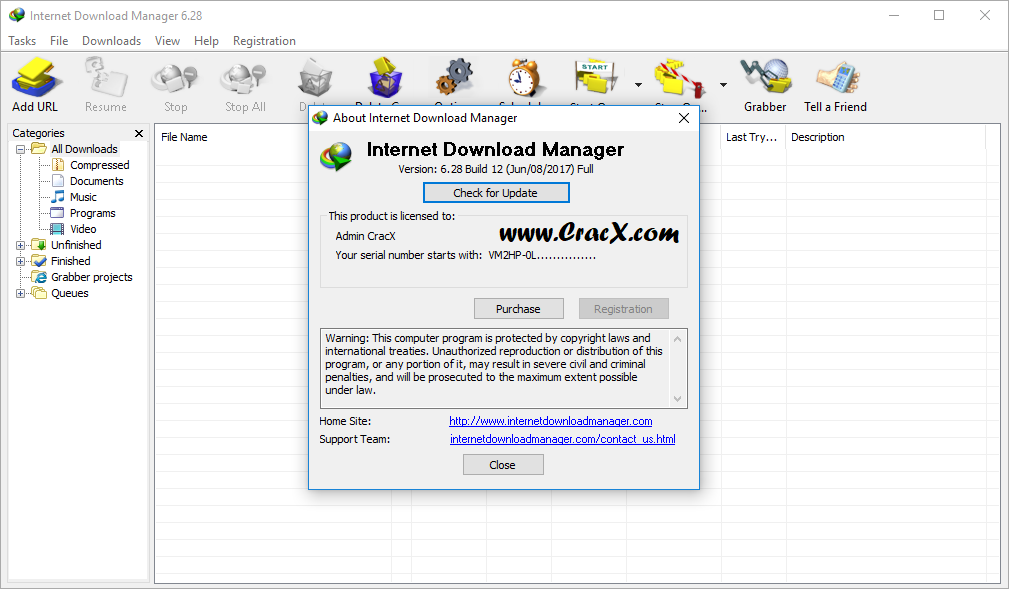
Task: Open the Registration menu
Action: tap(264, 41)
